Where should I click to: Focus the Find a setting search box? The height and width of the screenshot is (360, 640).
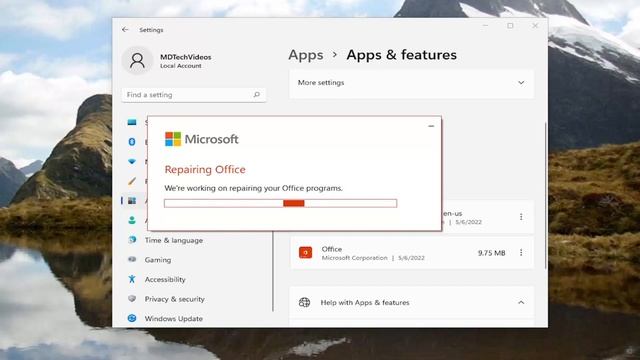(193, 95)
